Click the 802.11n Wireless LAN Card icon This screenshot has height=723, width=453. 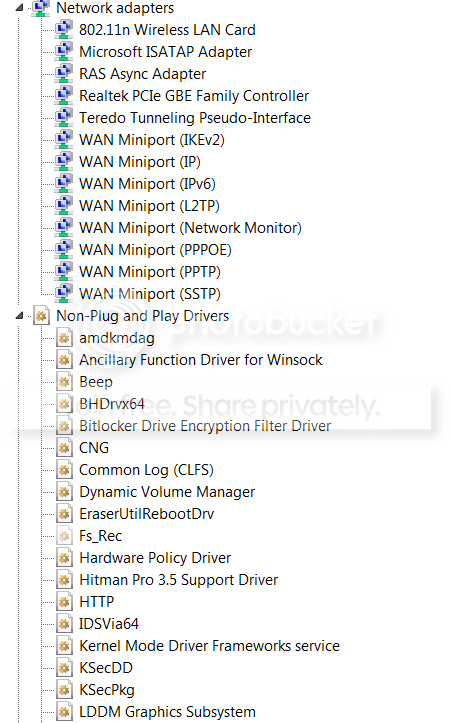pos(64,30)
